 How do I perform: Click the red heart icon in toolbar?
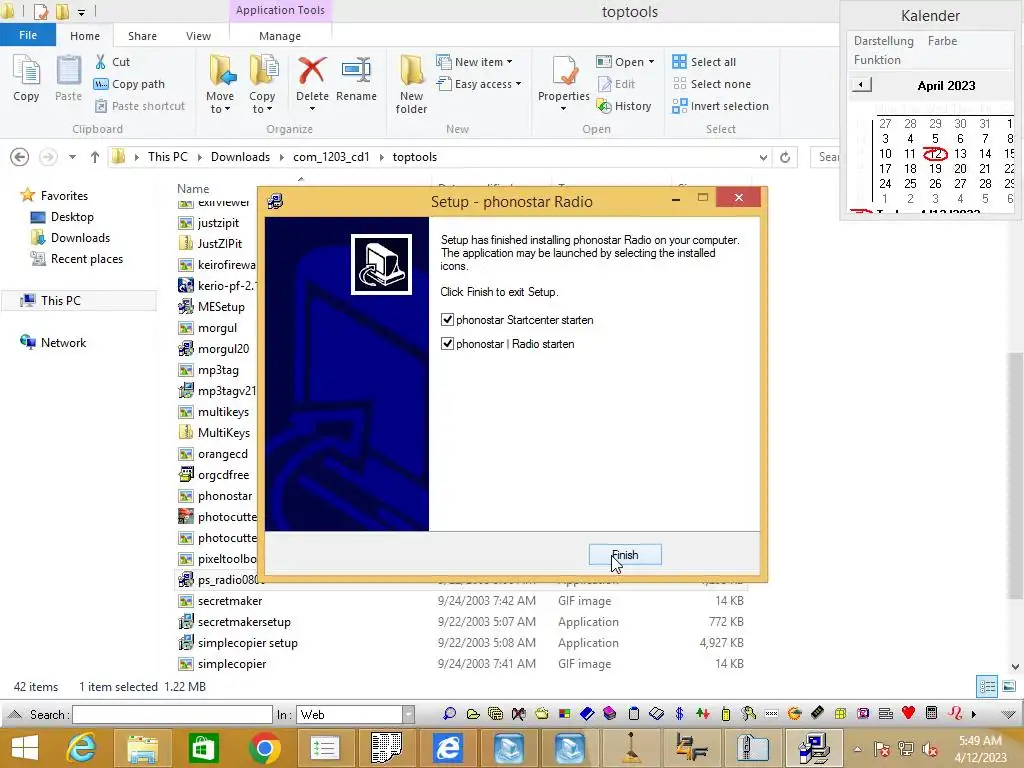coord(908,713)
